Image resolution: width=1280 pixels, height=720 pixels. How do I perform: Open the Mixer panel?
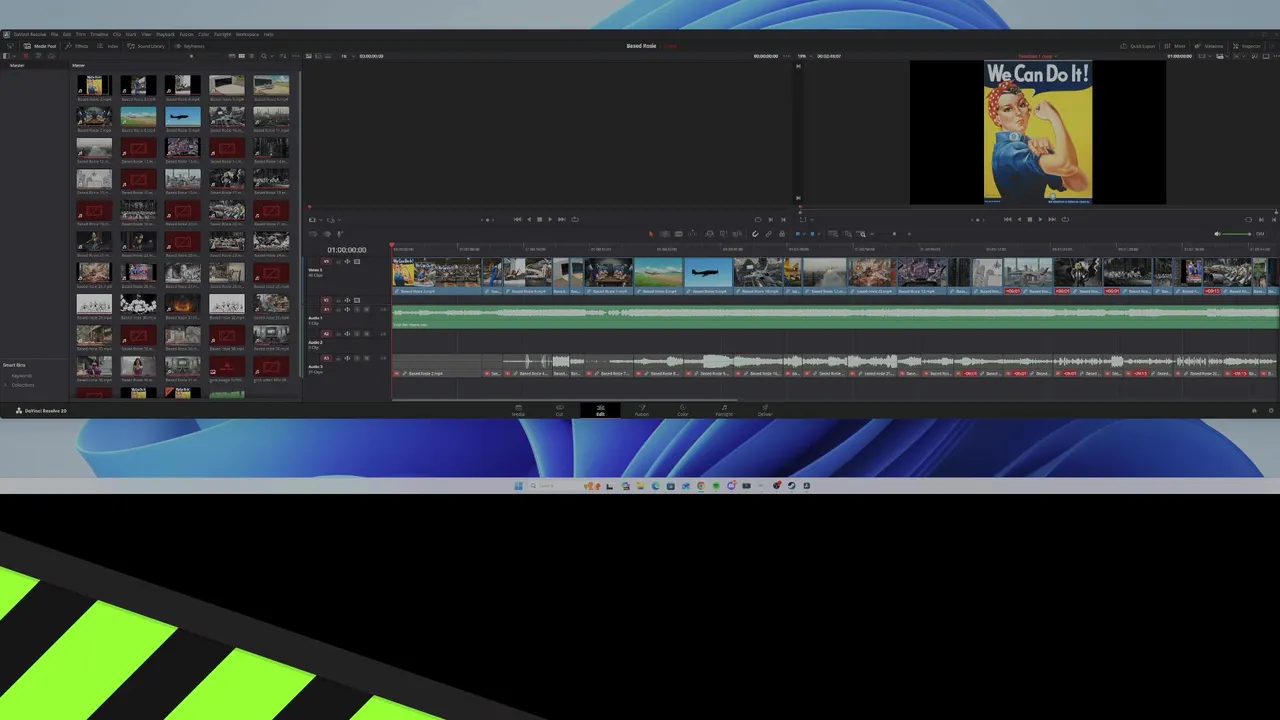coord(1175,46)
